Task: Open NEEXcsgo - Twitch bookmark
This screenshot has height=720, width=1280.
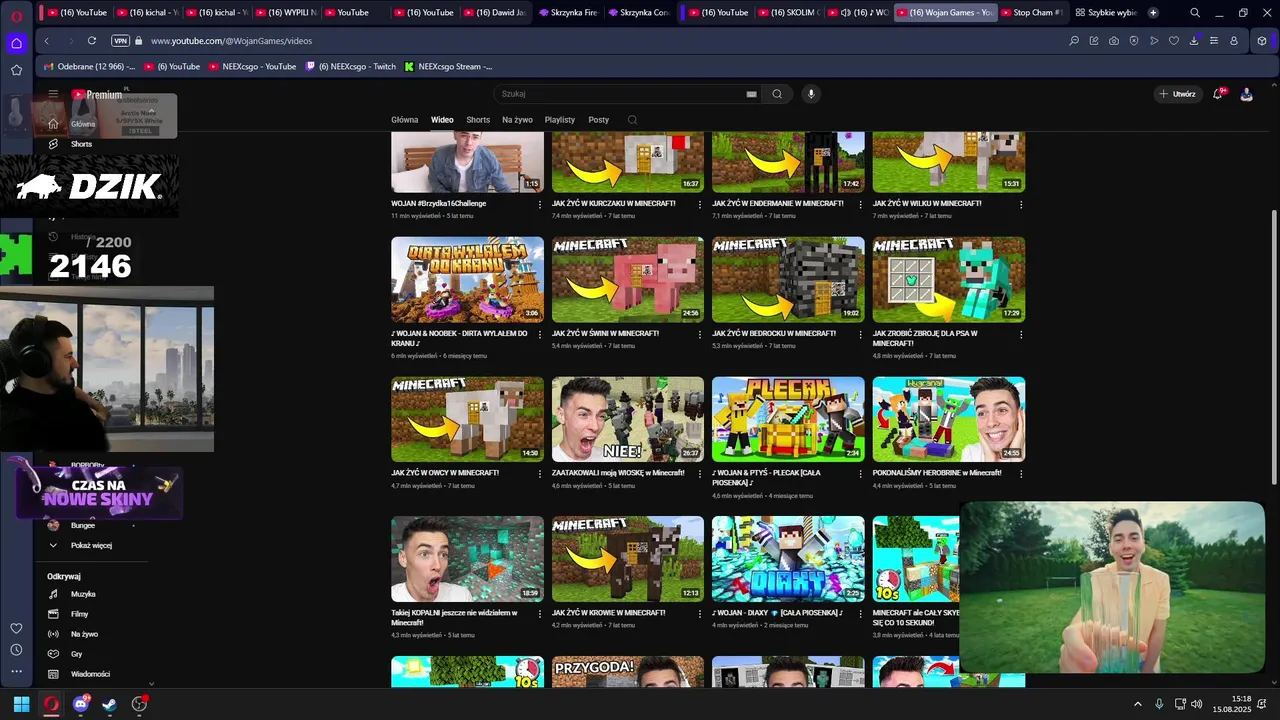Action: click(351, 66)
